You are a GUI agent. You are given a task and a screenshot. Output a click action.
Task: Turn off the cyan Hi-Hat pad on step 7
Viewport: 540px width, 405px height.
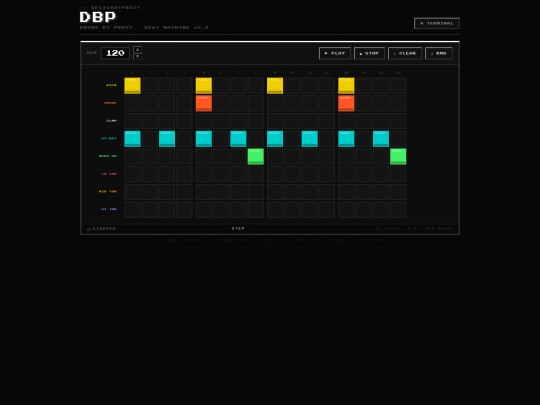click(238, 139)
